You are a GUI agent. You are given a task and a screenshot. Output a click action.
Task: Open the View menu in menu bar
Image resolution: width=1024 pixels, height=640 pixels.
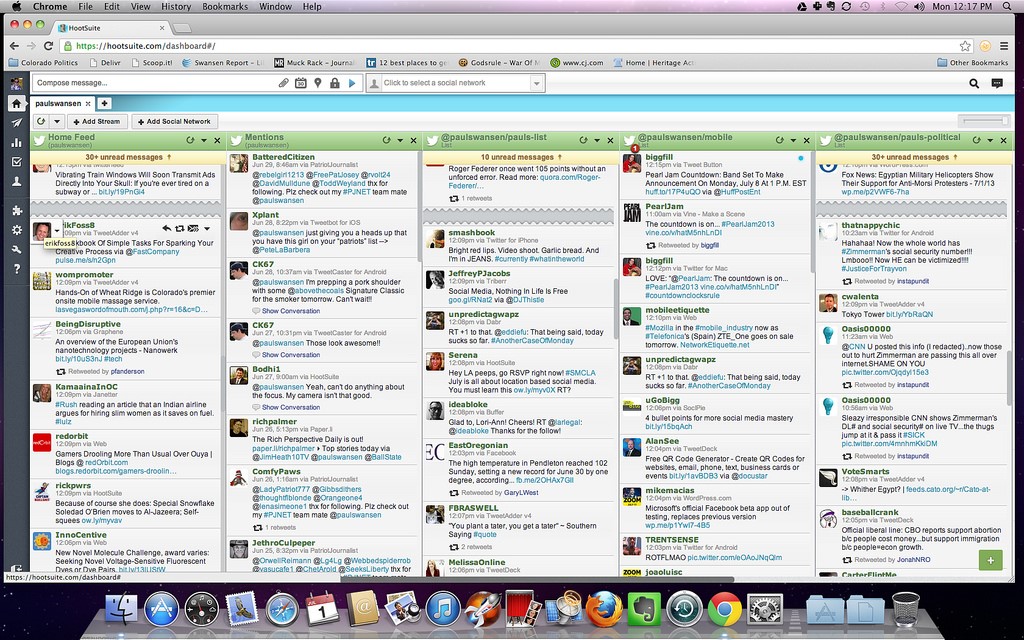click(140, 7)
